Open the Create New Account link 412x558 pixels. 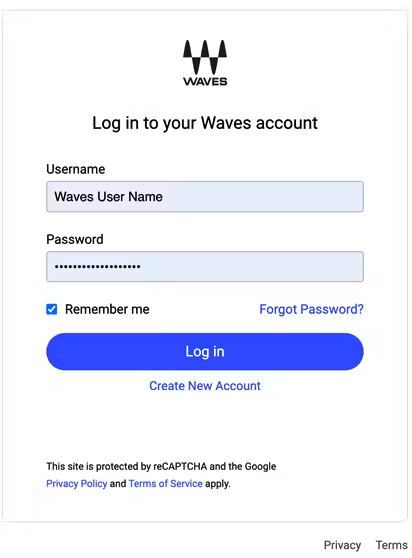point(205,386)
